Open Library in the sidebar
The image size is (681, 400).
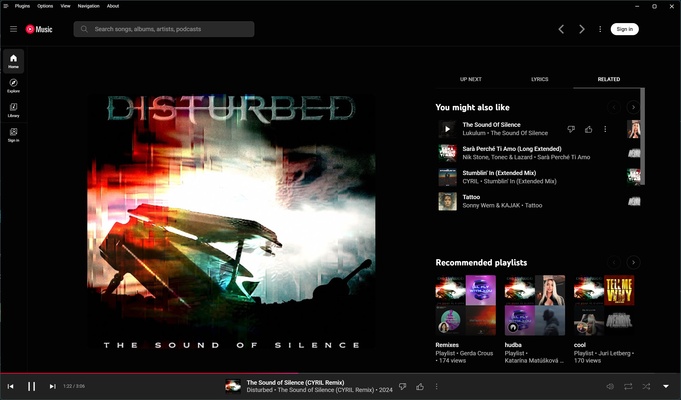(13, 110)
